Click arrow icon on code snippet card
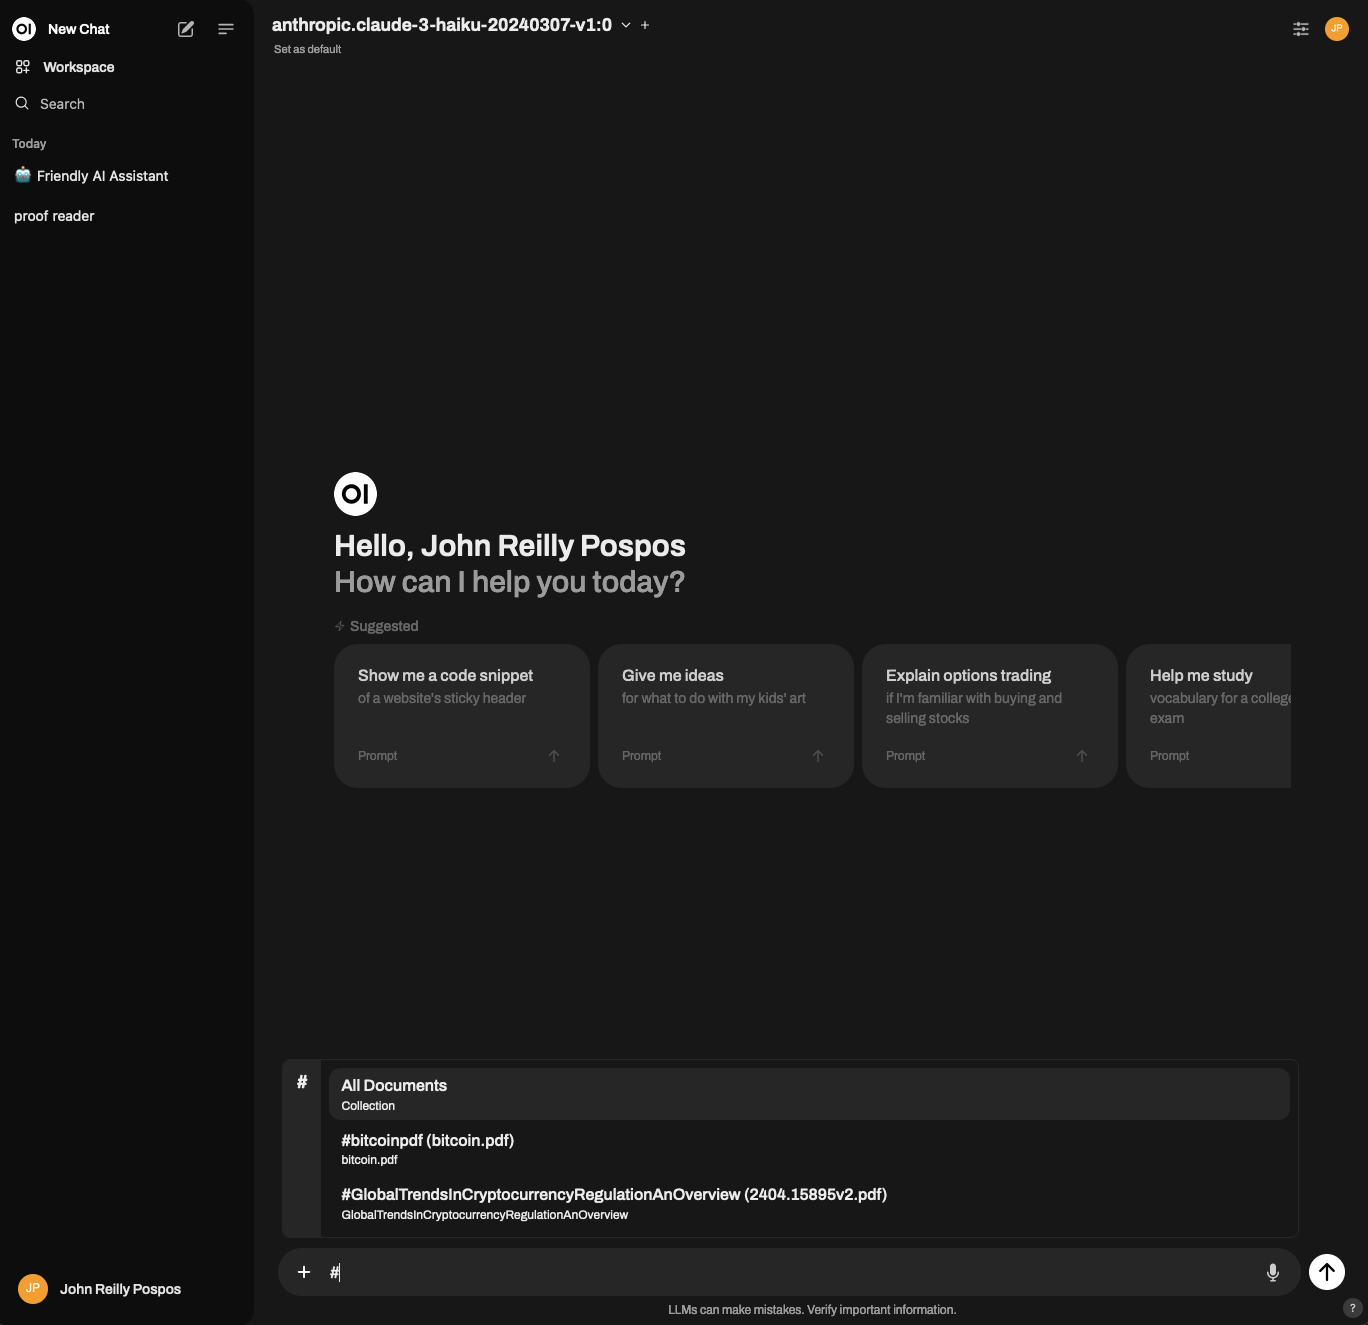 tap(554, 756)
